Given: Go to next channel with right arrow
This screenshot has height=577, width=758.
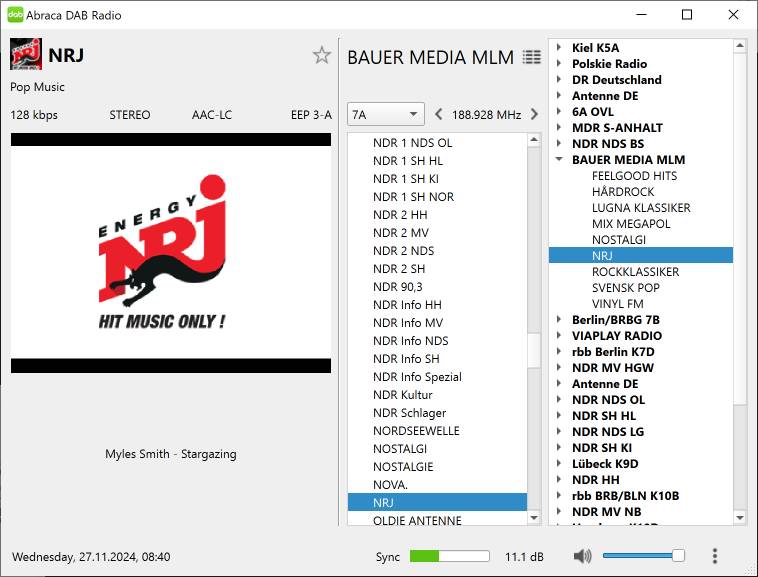Looking at the screenshot, I should [534, 114].
